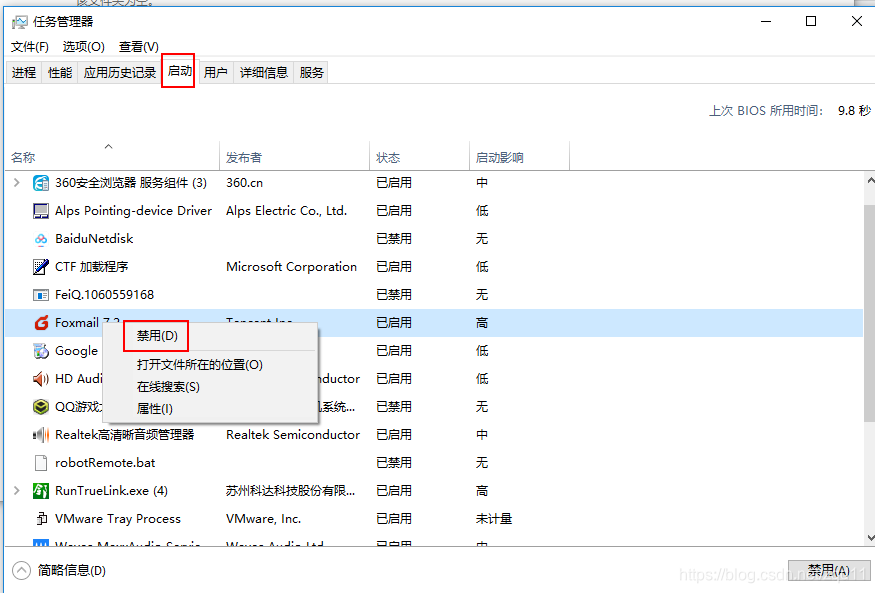
Task: Click 已禁用 status in BaiduNetdisk row
Action: 394,239
